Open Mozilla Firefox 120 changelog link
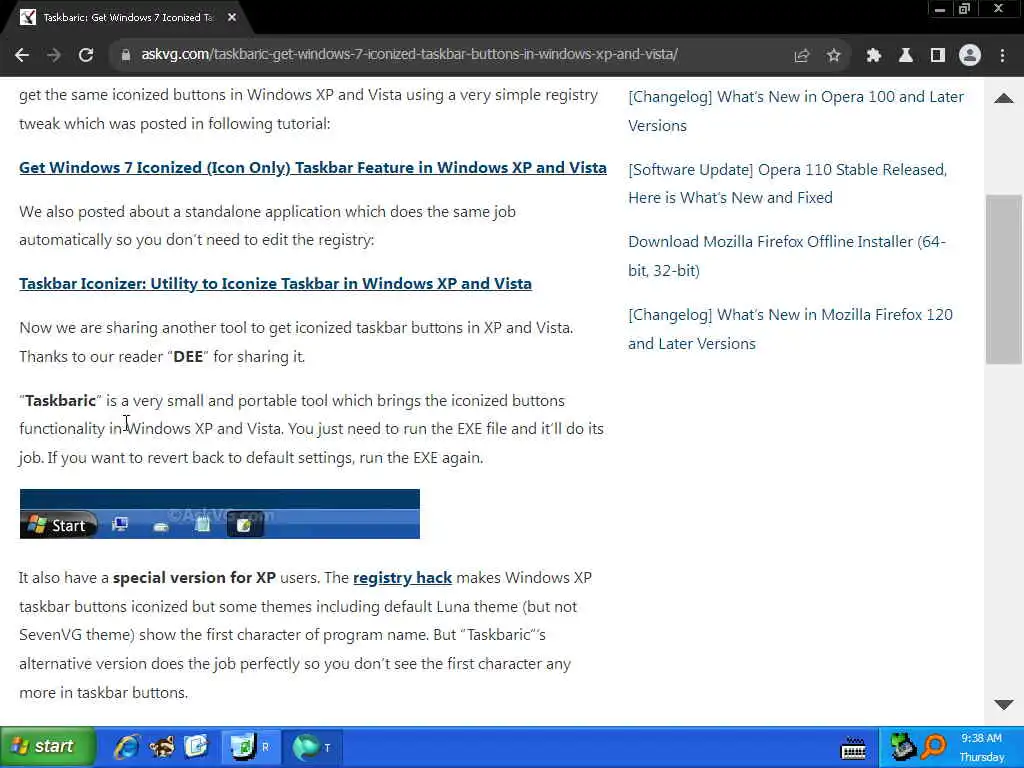Screen dimensions: 1024x768 [x=790, y=329]
